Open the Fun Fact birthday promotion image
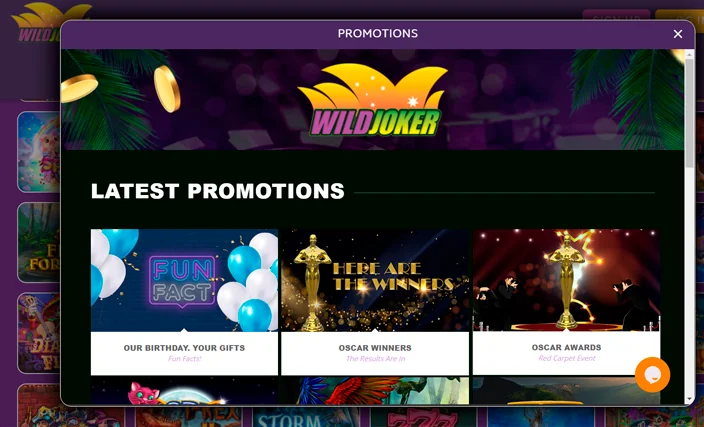 (184, 280)
